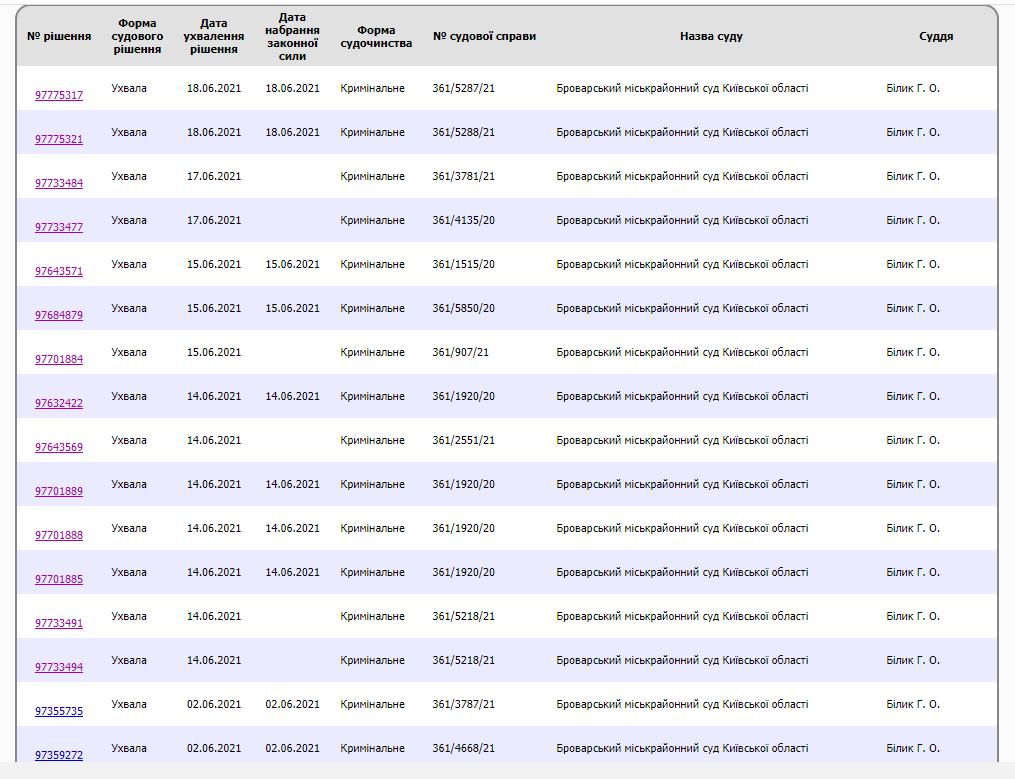Open decision link 97701889
1015x779 pixels.
coord(59,492)
